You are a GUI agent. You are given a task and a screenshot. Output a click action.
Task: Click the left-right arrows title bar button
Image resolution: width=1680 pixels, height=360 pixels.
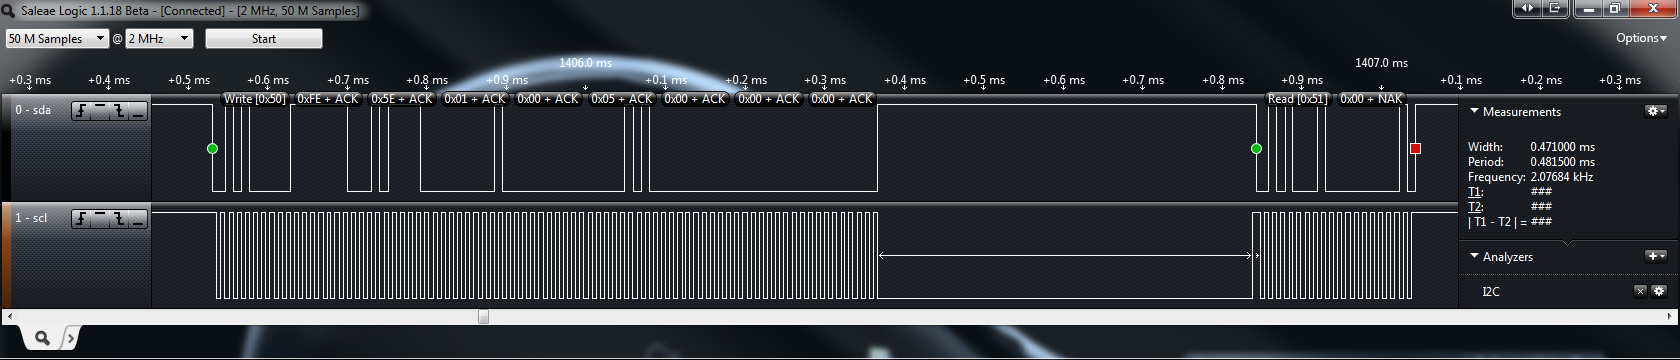1526,9
